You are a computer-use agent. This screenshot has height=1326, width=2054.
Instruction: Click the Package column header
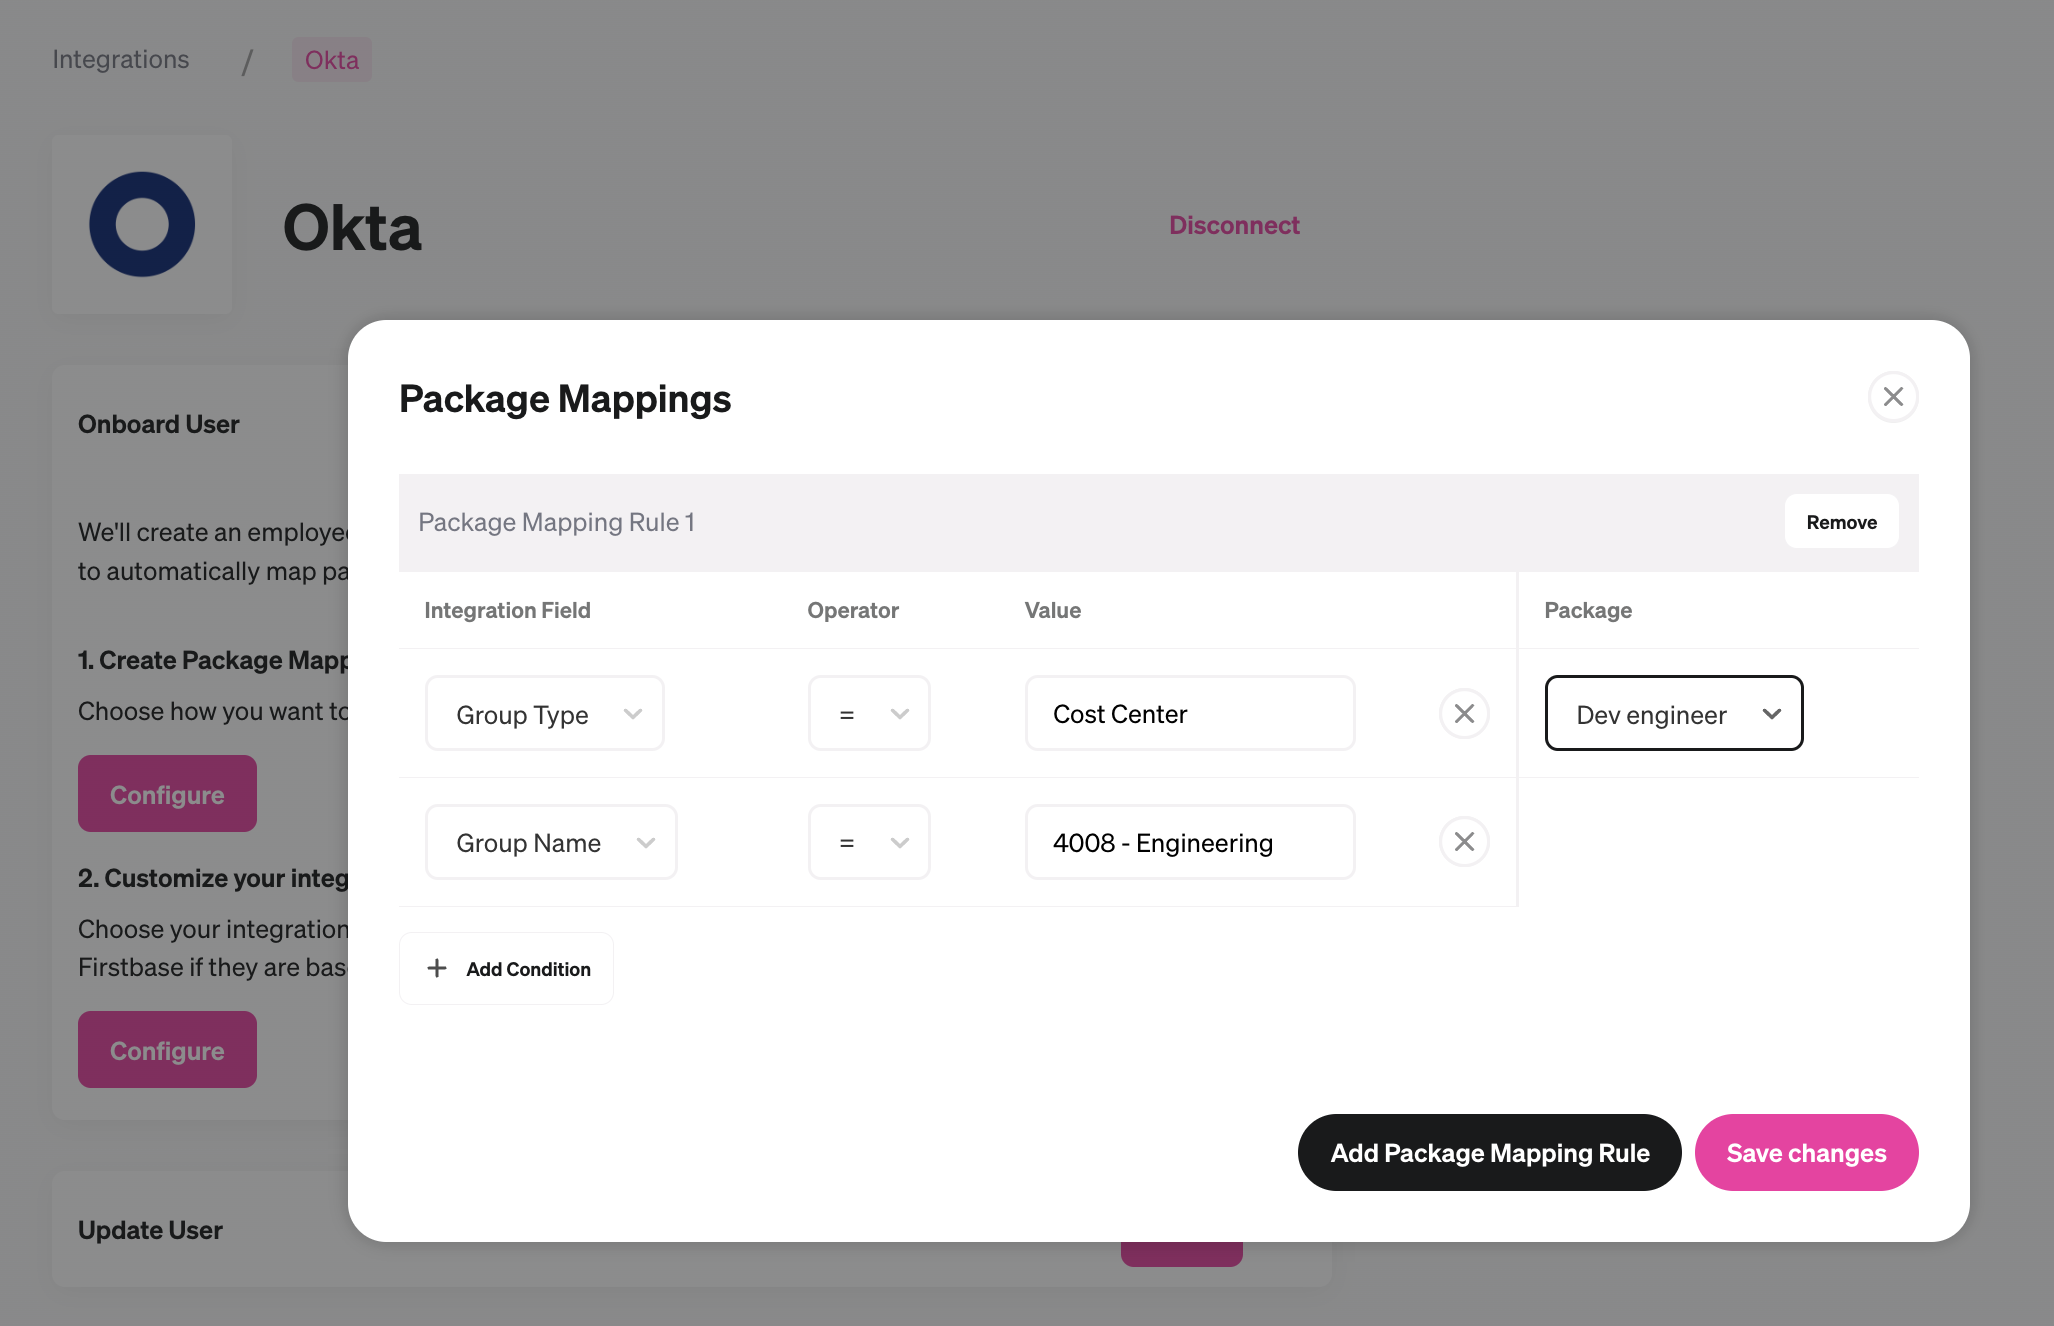pyautogui.click(x=1588, y=610)
